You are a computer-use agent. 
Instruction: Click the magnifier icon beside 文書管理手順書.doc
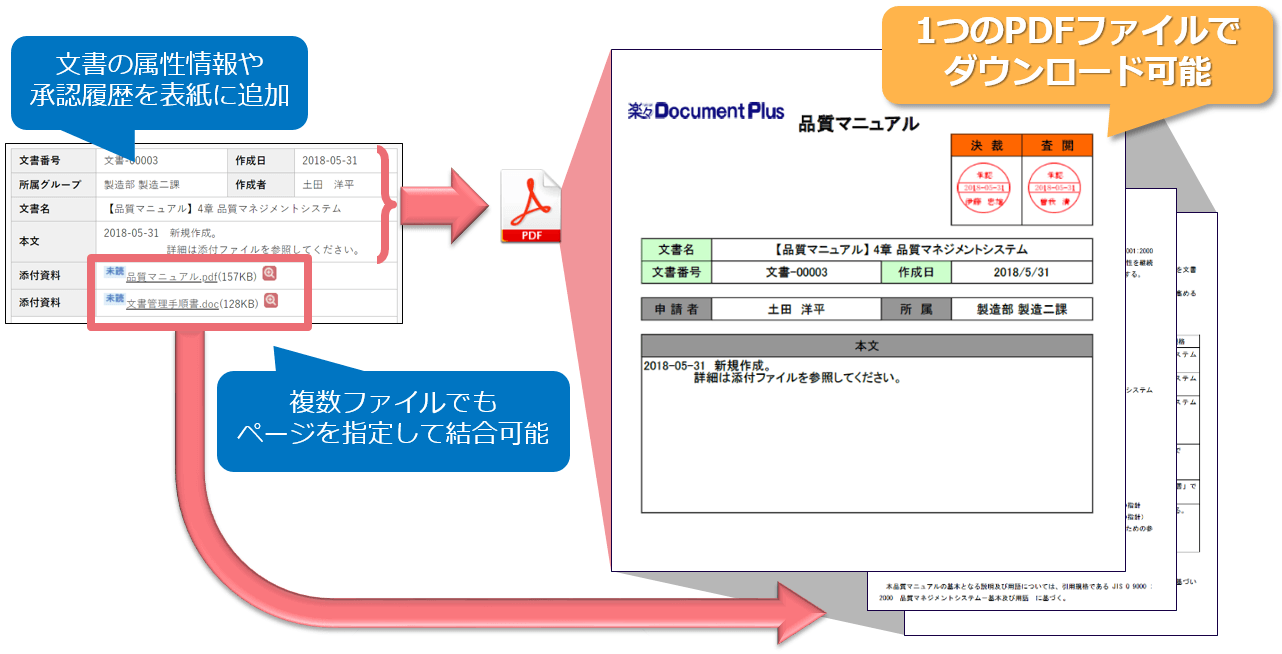(x=270, y=301)
